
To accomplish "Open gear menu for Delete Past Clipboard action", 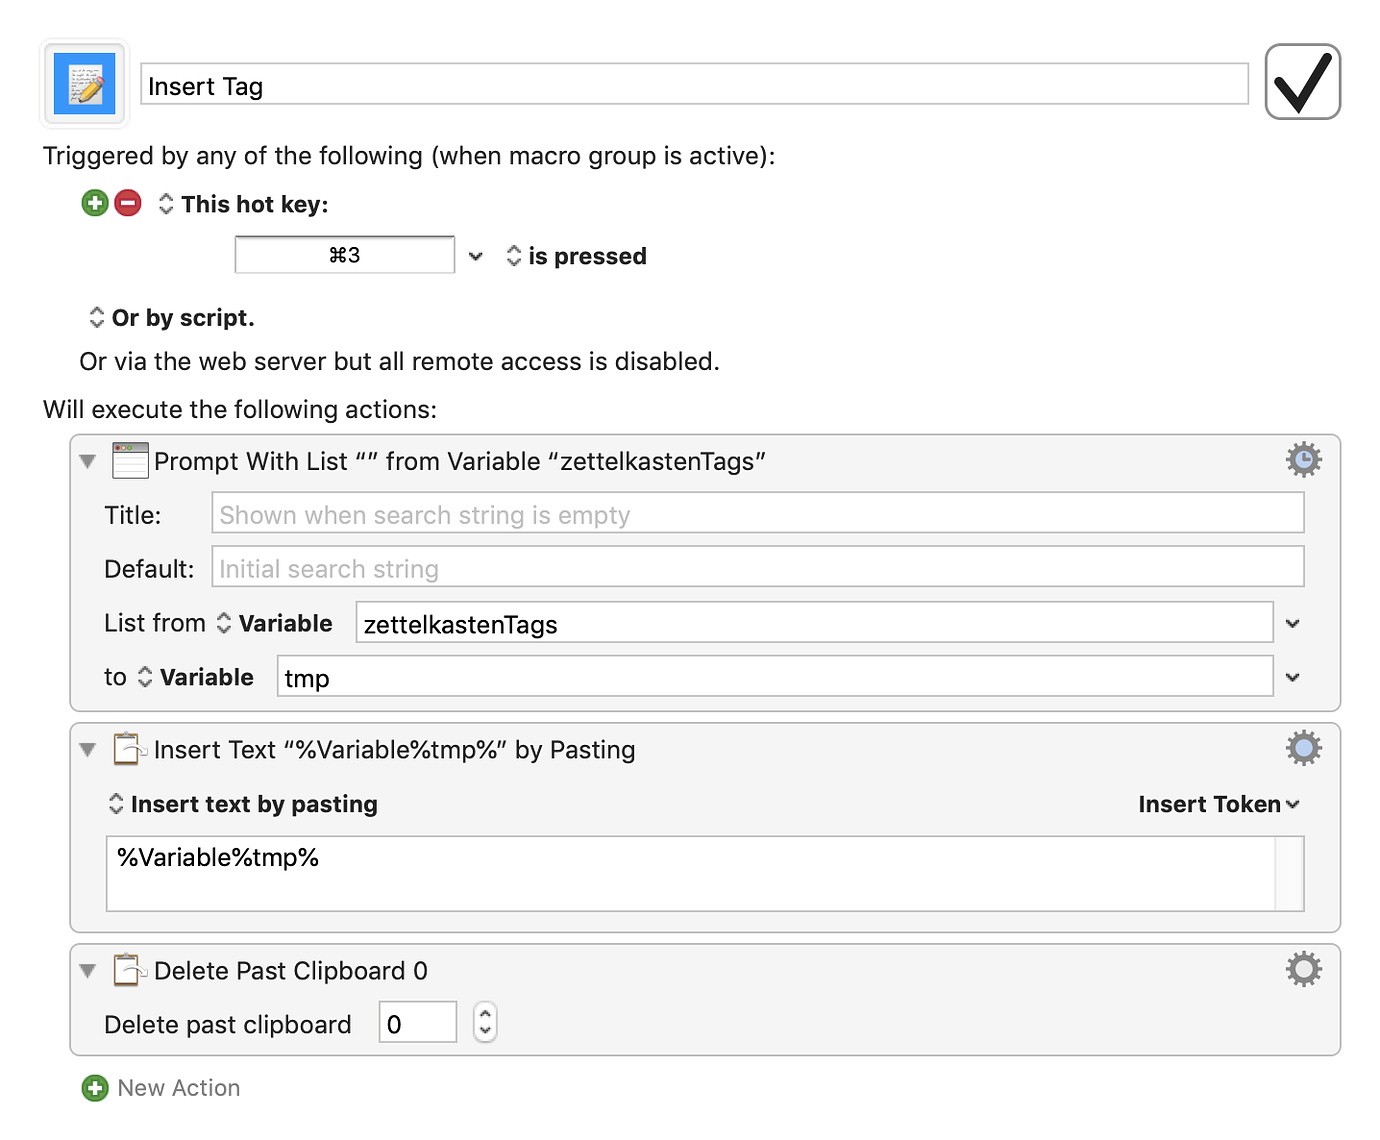I will click(x=1303, y=969).
